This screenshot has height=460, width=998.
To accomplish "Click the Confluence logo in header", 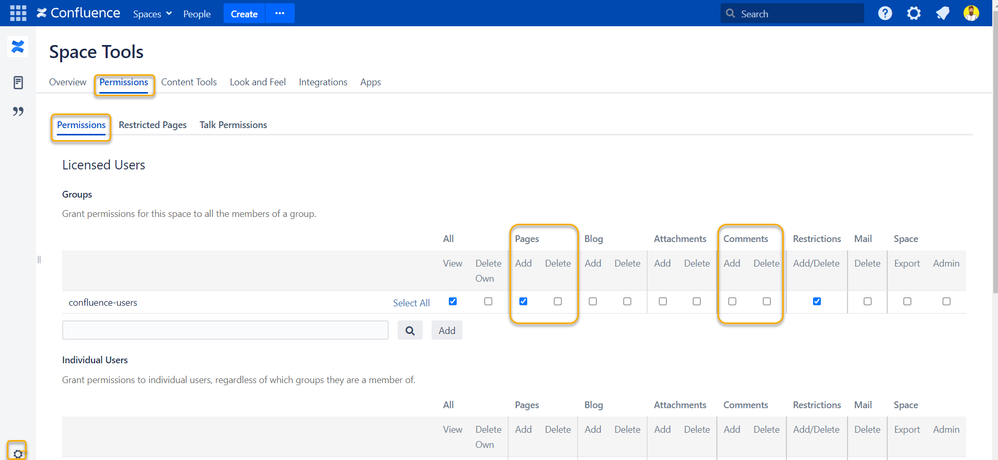I will click(x=78, y=13).
